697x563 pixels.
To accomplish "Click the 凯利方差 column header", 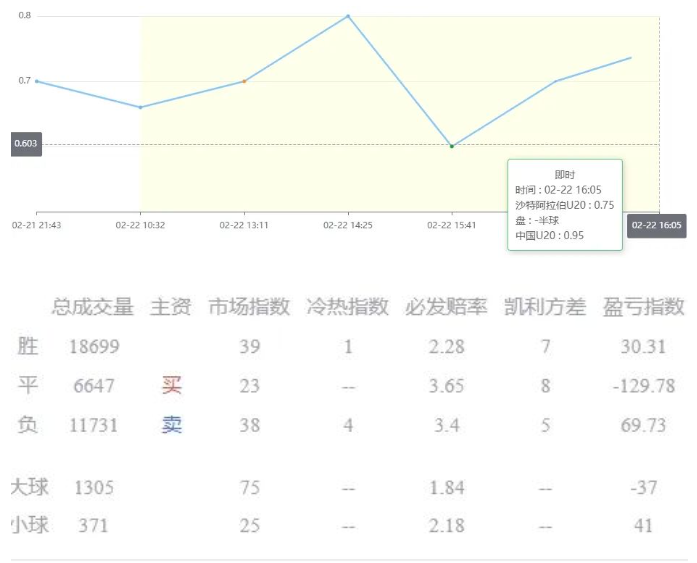I will [x=544, y=307].
